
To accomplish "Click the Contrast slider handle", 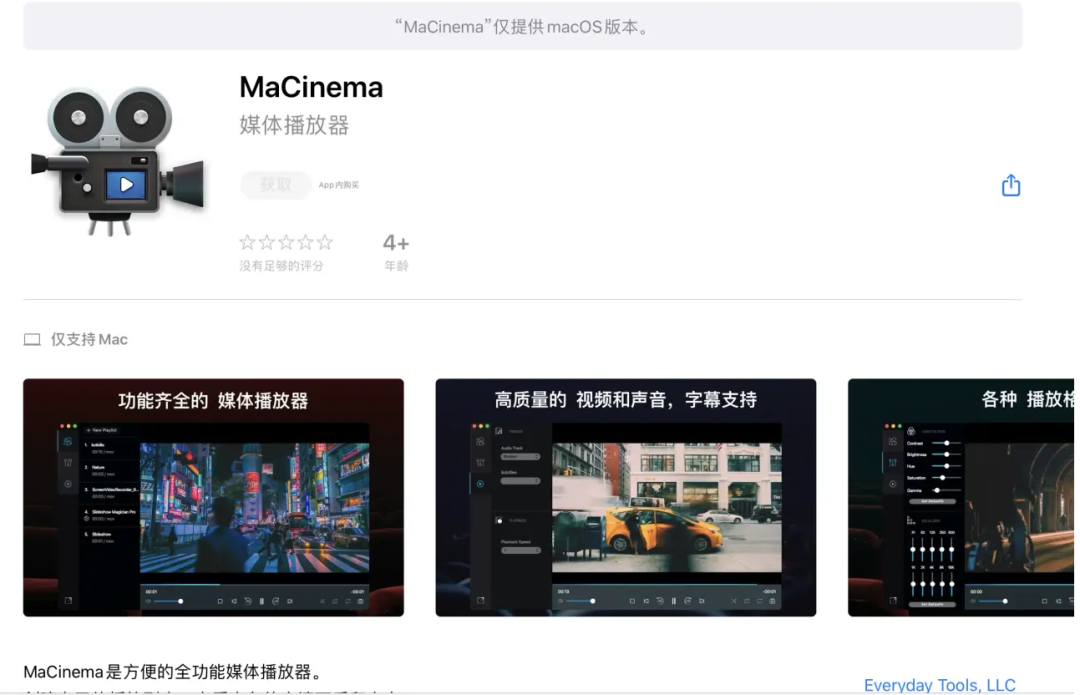I will click(x=947, y=443).
